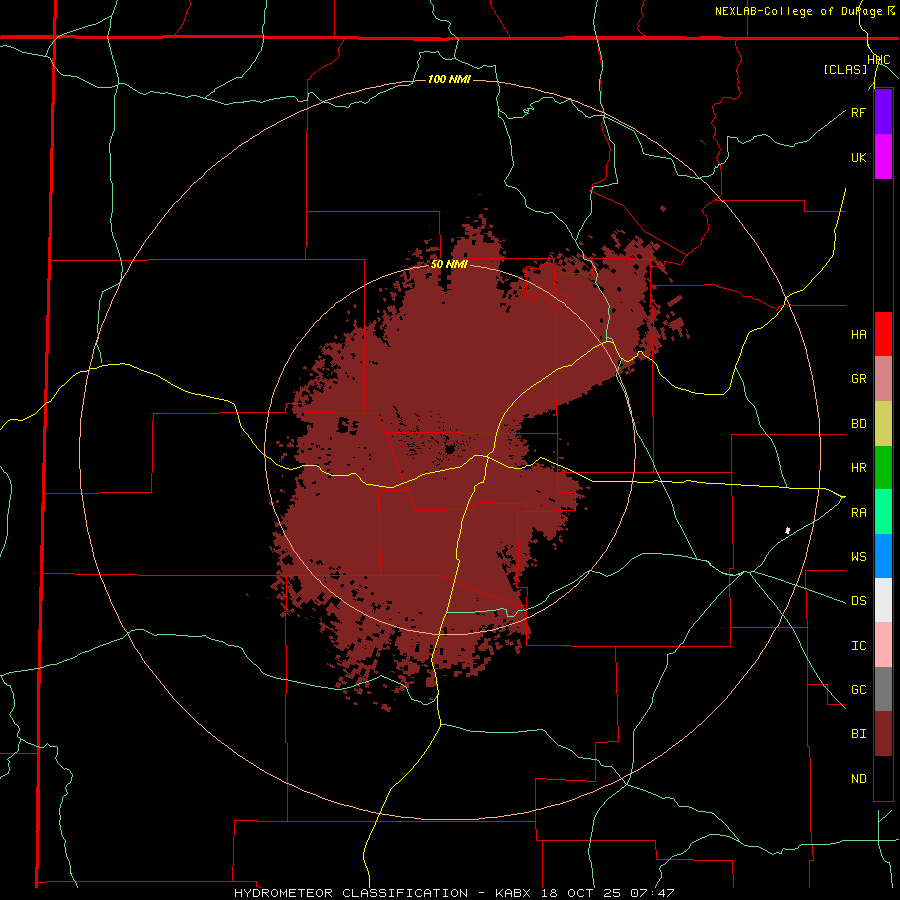Click the UK magenta legend color swatch
Screen dimensions: 900x900
point(883,157)
